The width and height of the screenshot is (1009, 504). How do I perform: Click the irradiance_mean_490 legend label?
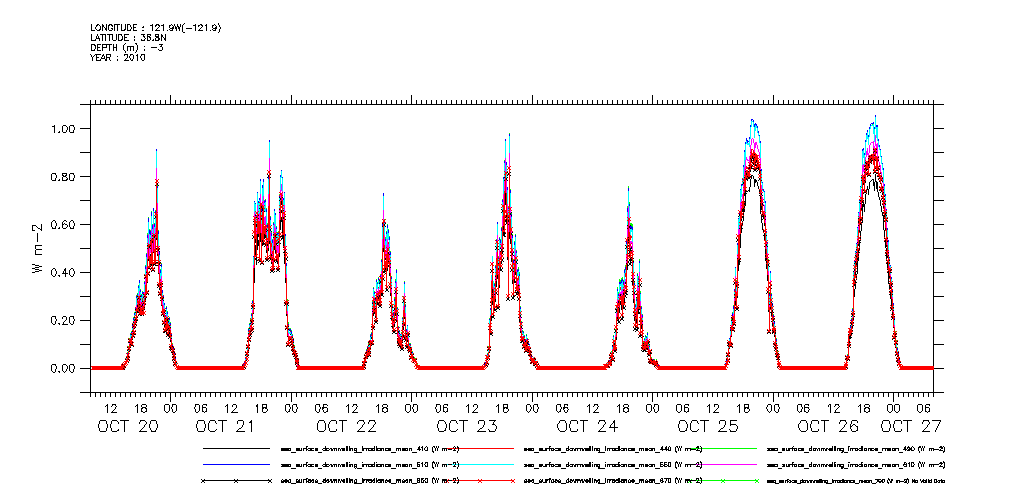click(856, 448)
